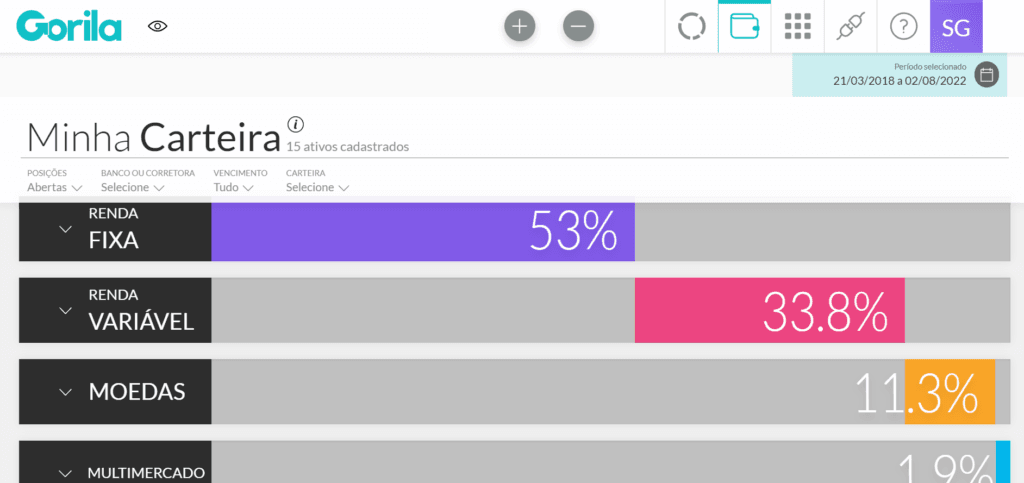Toggle the eye visibility icon
This screenshot has width=1024, height=483.
point(157,26)
